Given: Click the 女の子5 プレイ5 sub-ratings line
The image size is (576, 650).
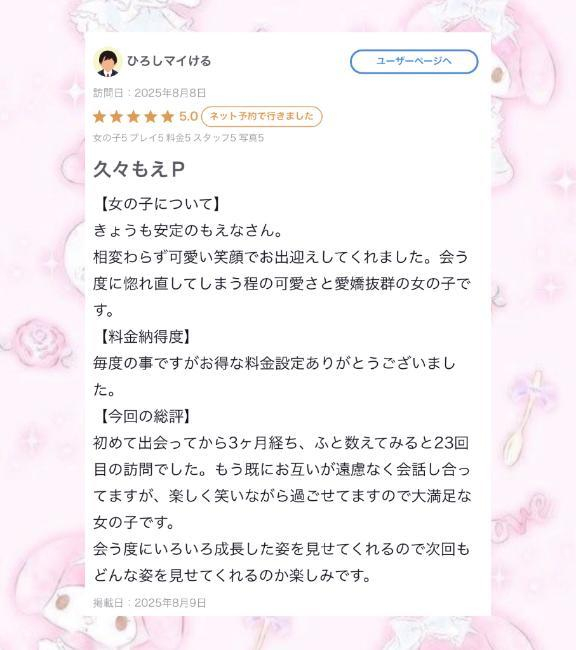Looking at the screenshot, I should pyautogui.click(x=178, y=138).
